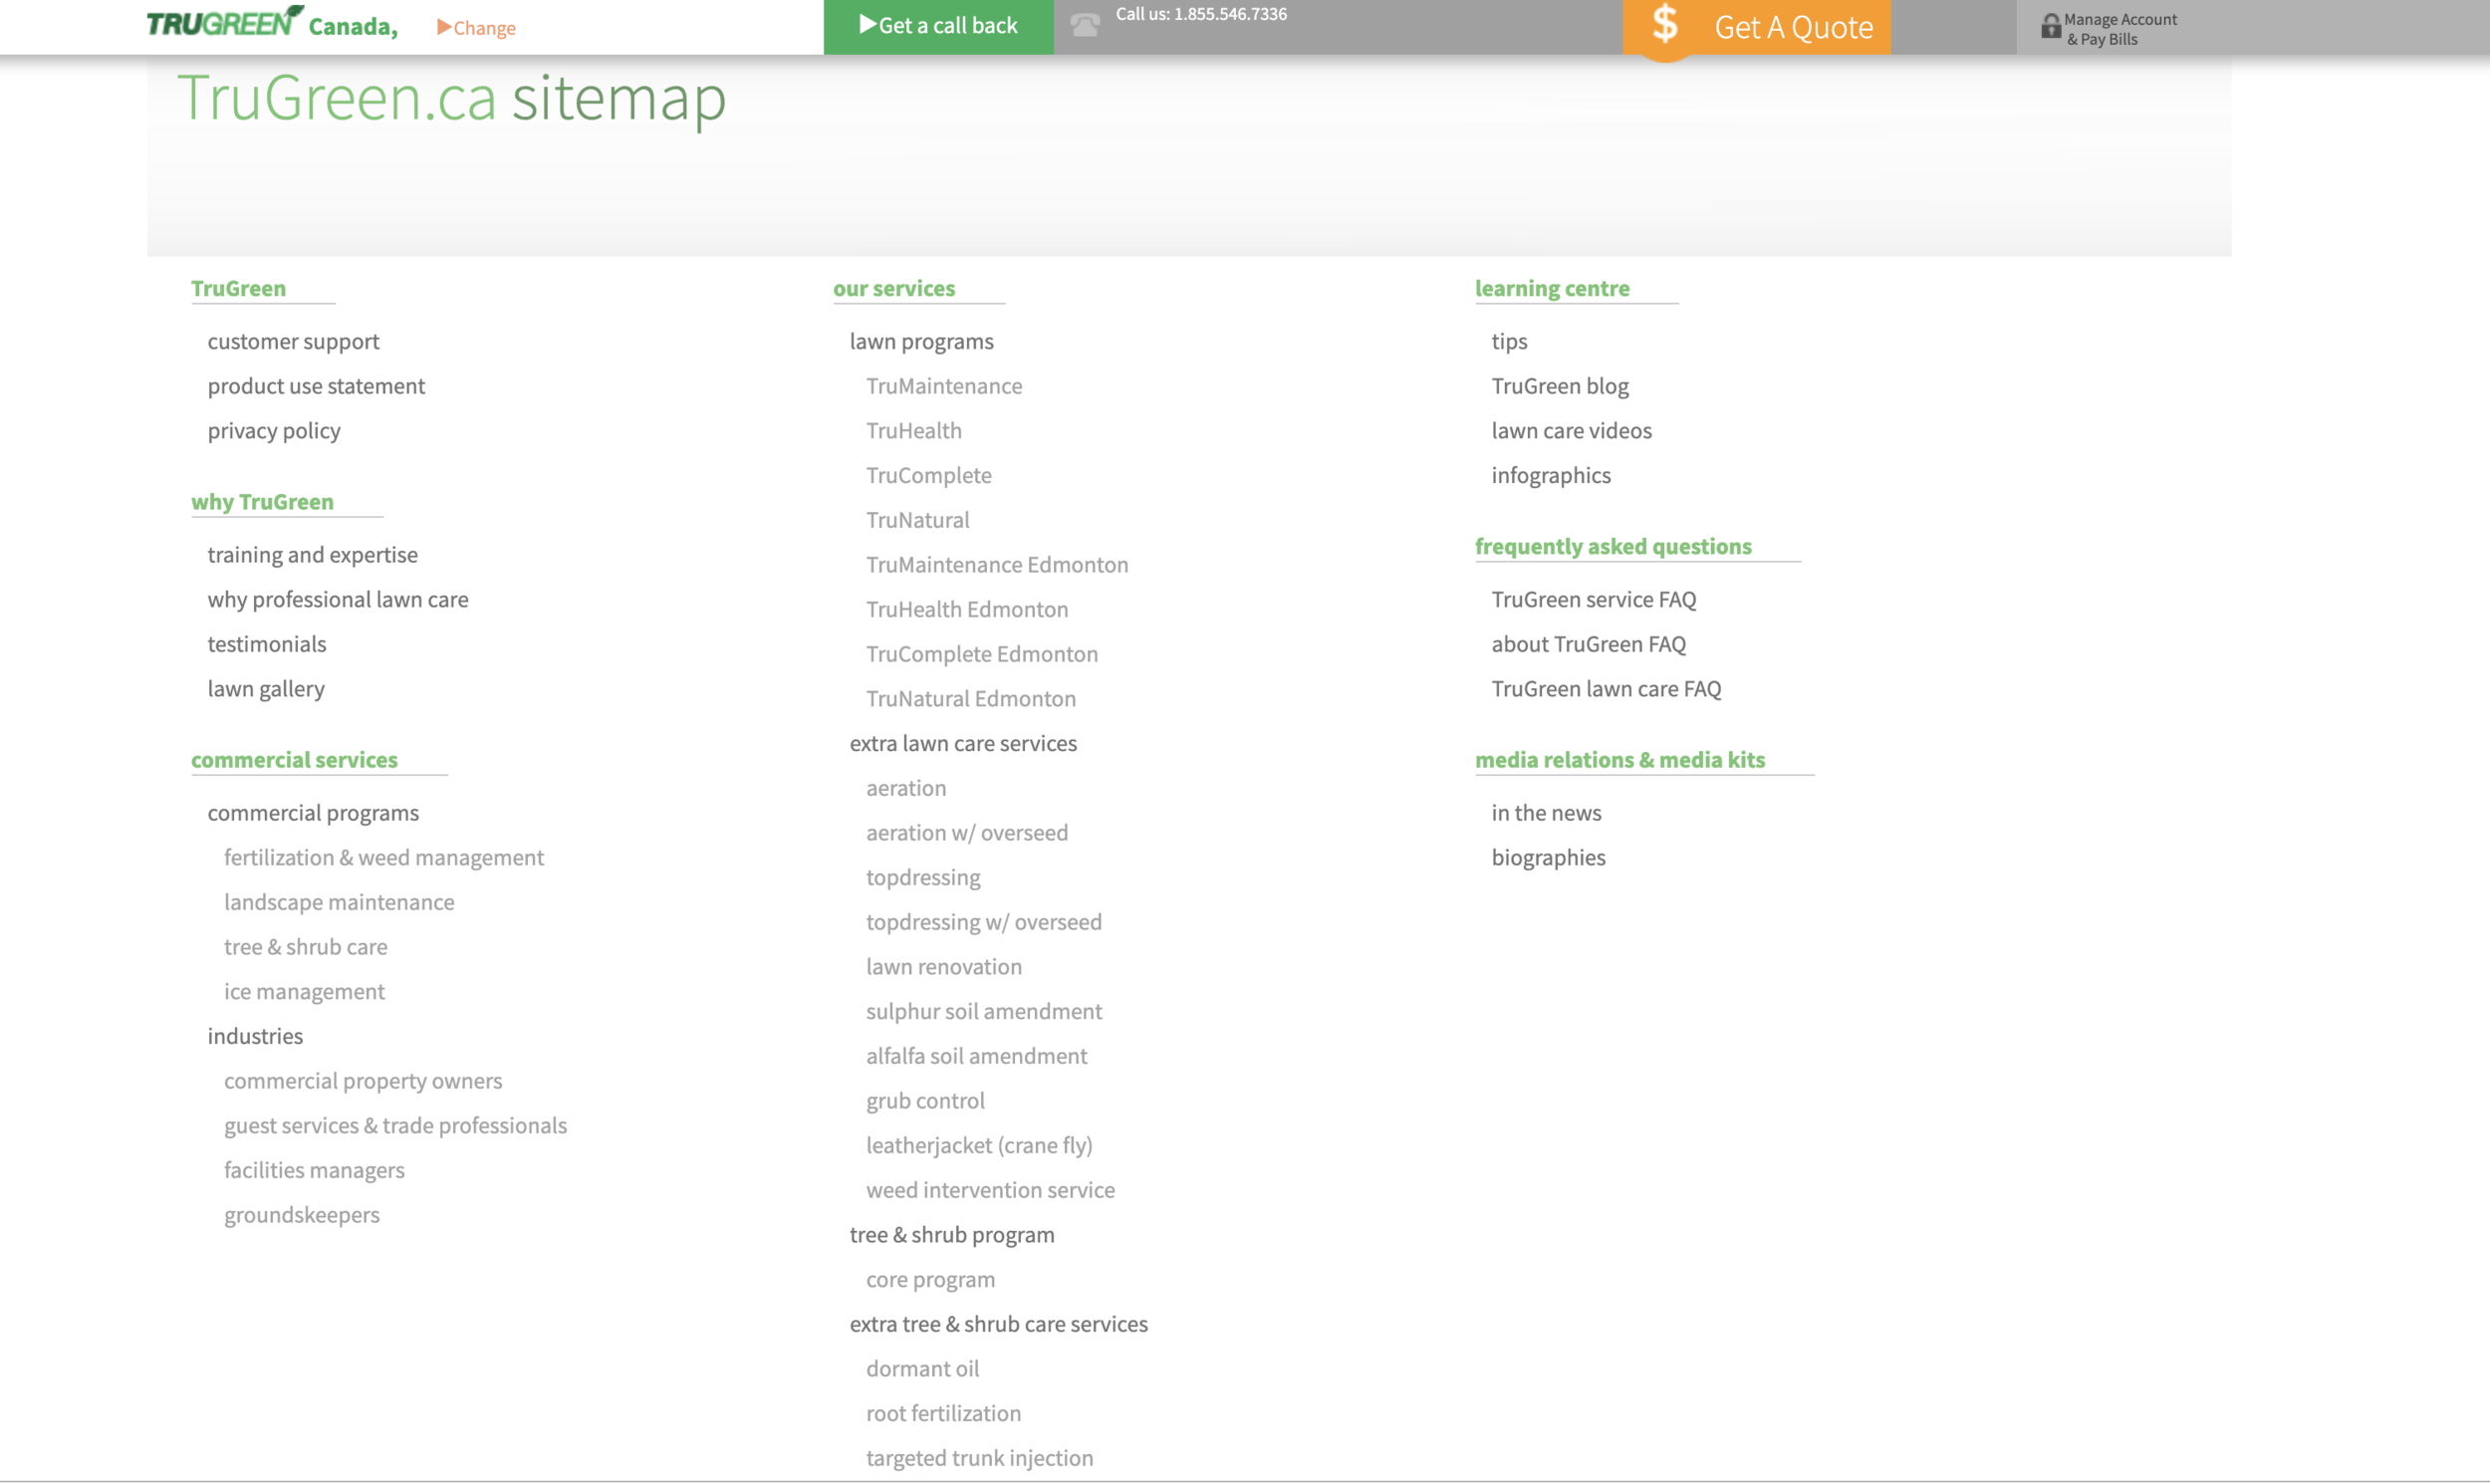Open alfalfa soil amendment
Viewport: 2490px width, 1484px height.
point(976,1056)
